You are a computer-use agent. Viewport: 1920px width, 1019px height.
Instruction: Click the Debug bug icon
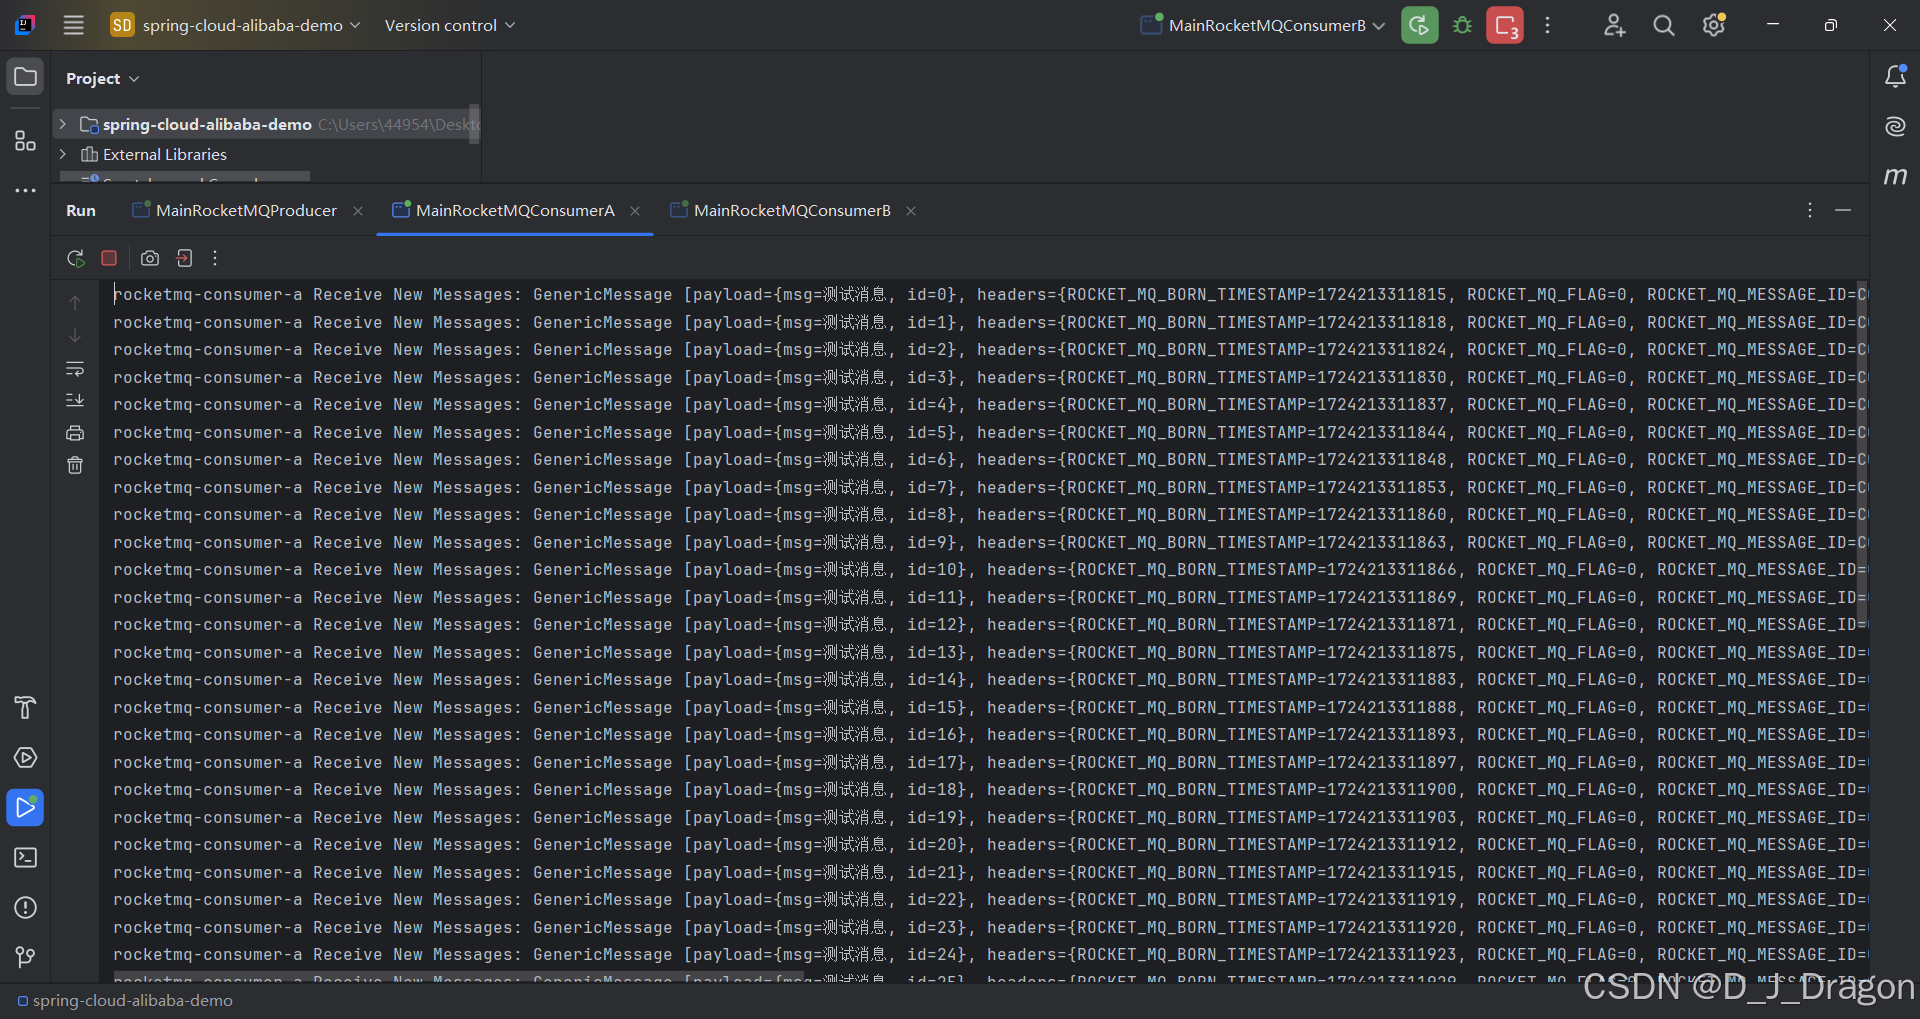(x=1462, y=25)
